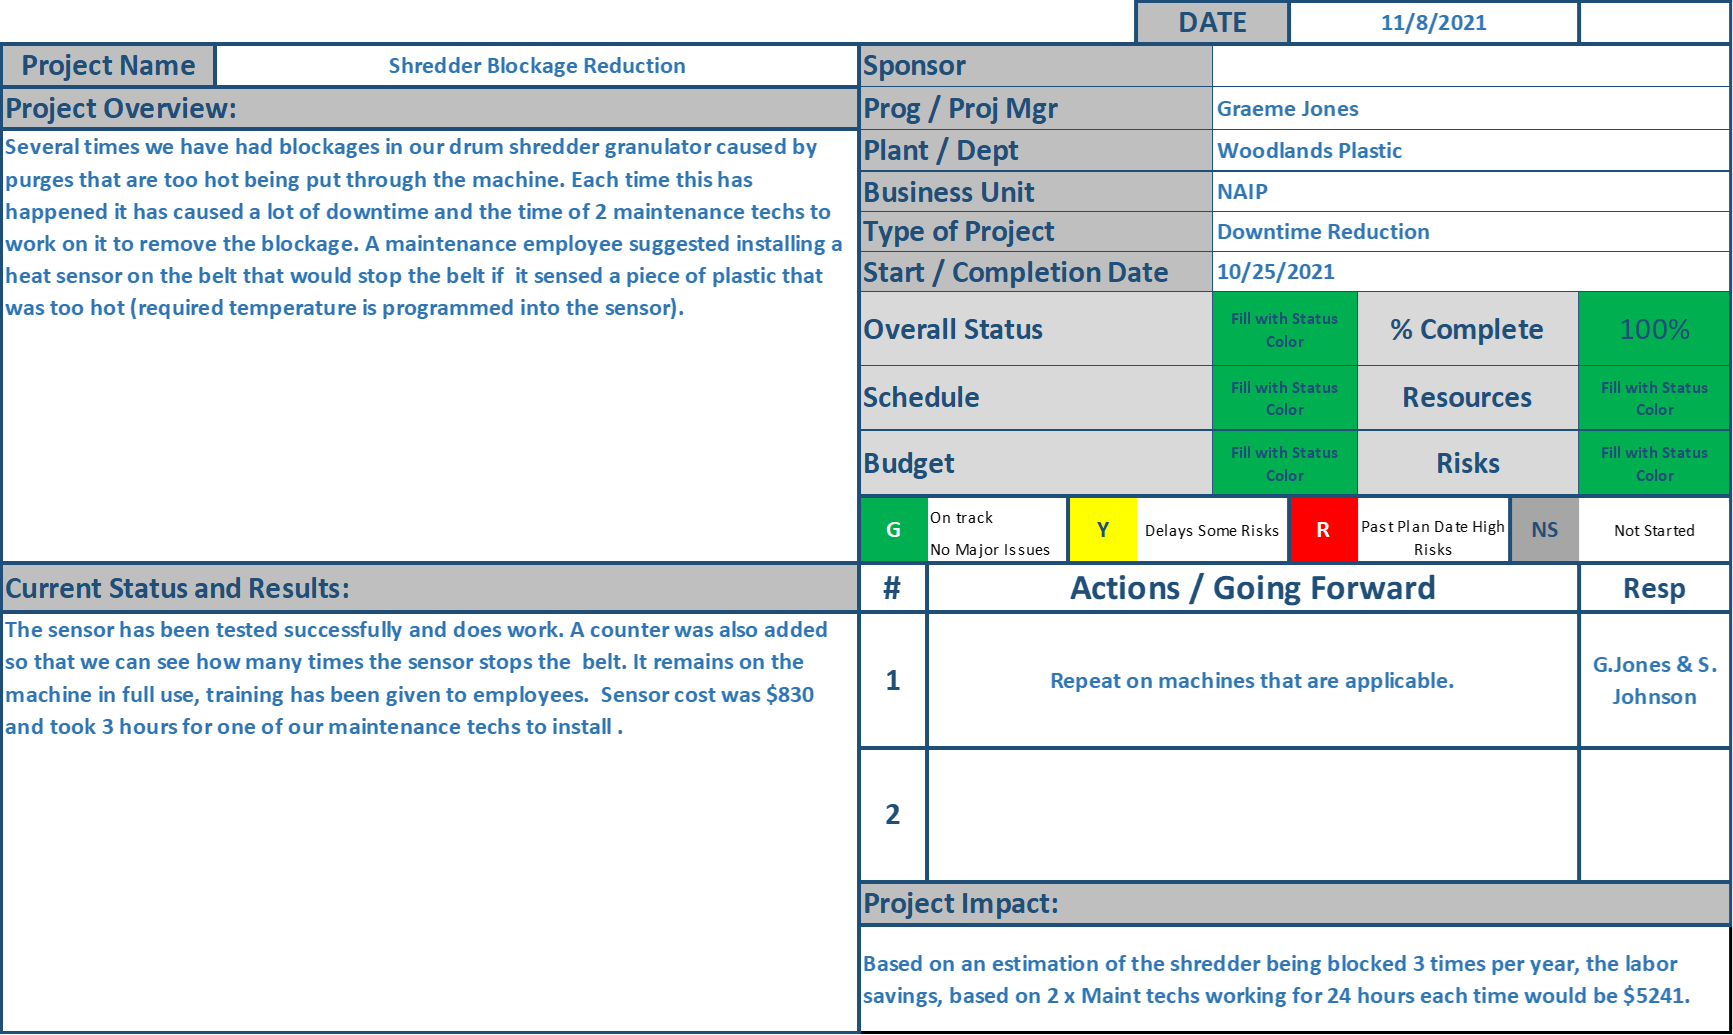Click the Downtime Reduction cell
Viewport: 1733px width, 1035px height.
pos(1471,231)
